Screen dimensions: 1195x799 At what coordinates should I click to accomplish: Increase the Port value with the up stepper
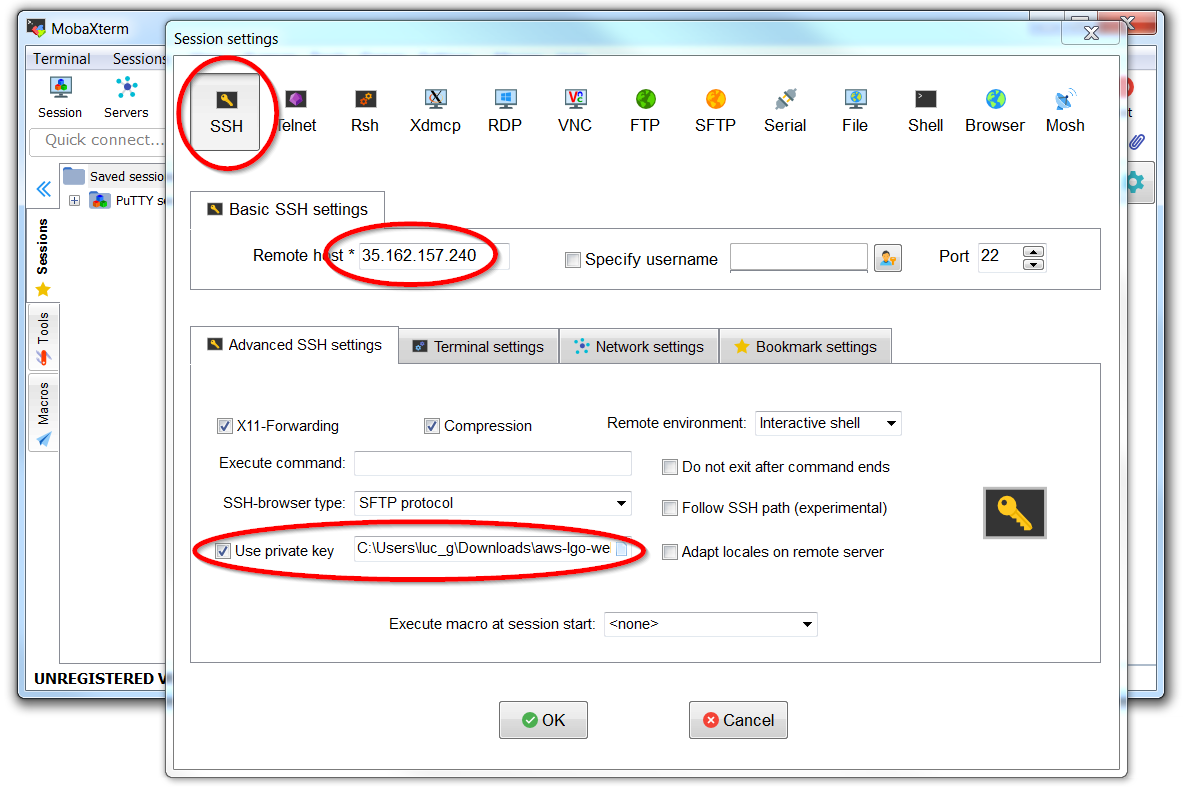pyautogui.click(x=1033, y=250)
